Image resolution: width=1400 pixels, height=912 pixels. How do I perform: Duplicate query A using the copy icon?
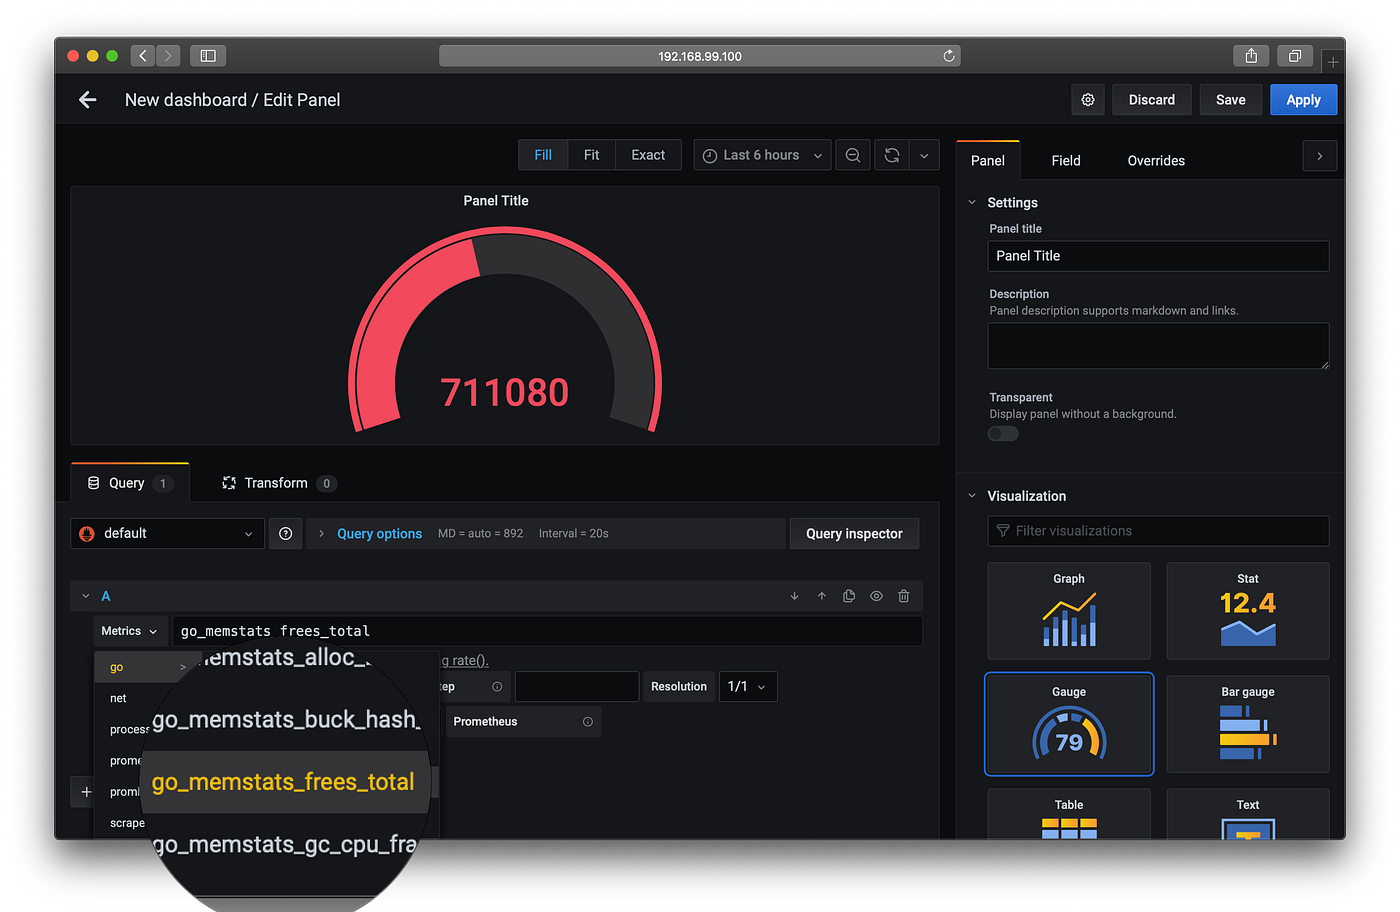click(x=848, y=595)
